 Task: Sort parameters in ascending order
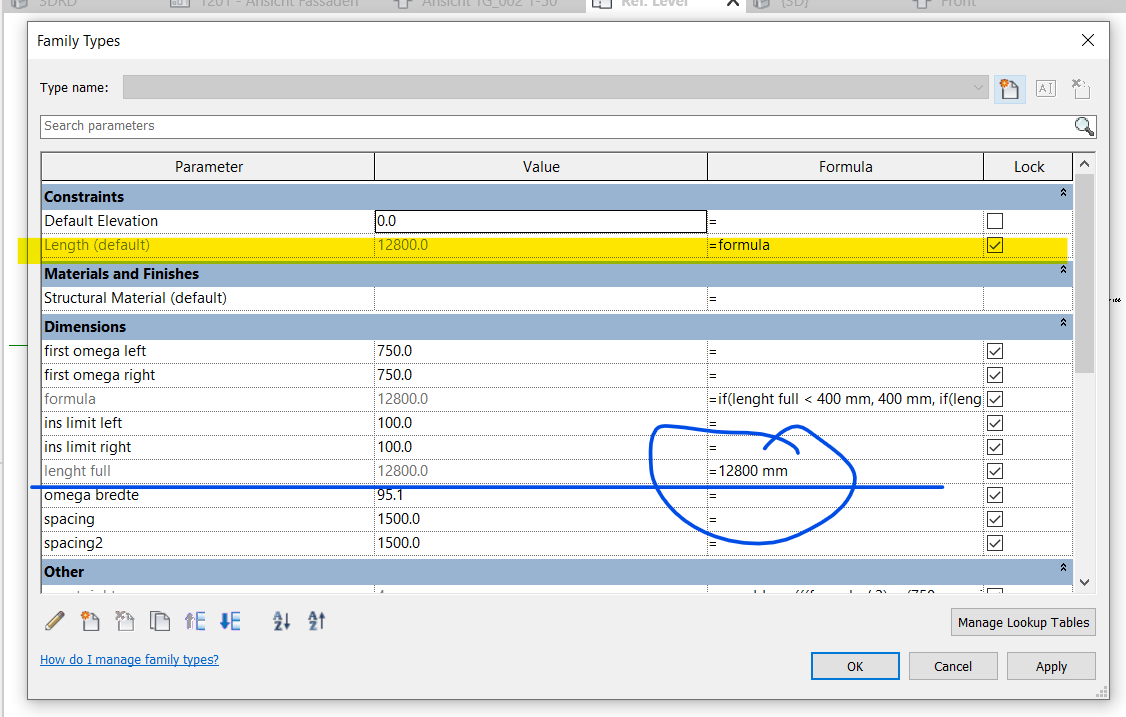pos(281,621)
